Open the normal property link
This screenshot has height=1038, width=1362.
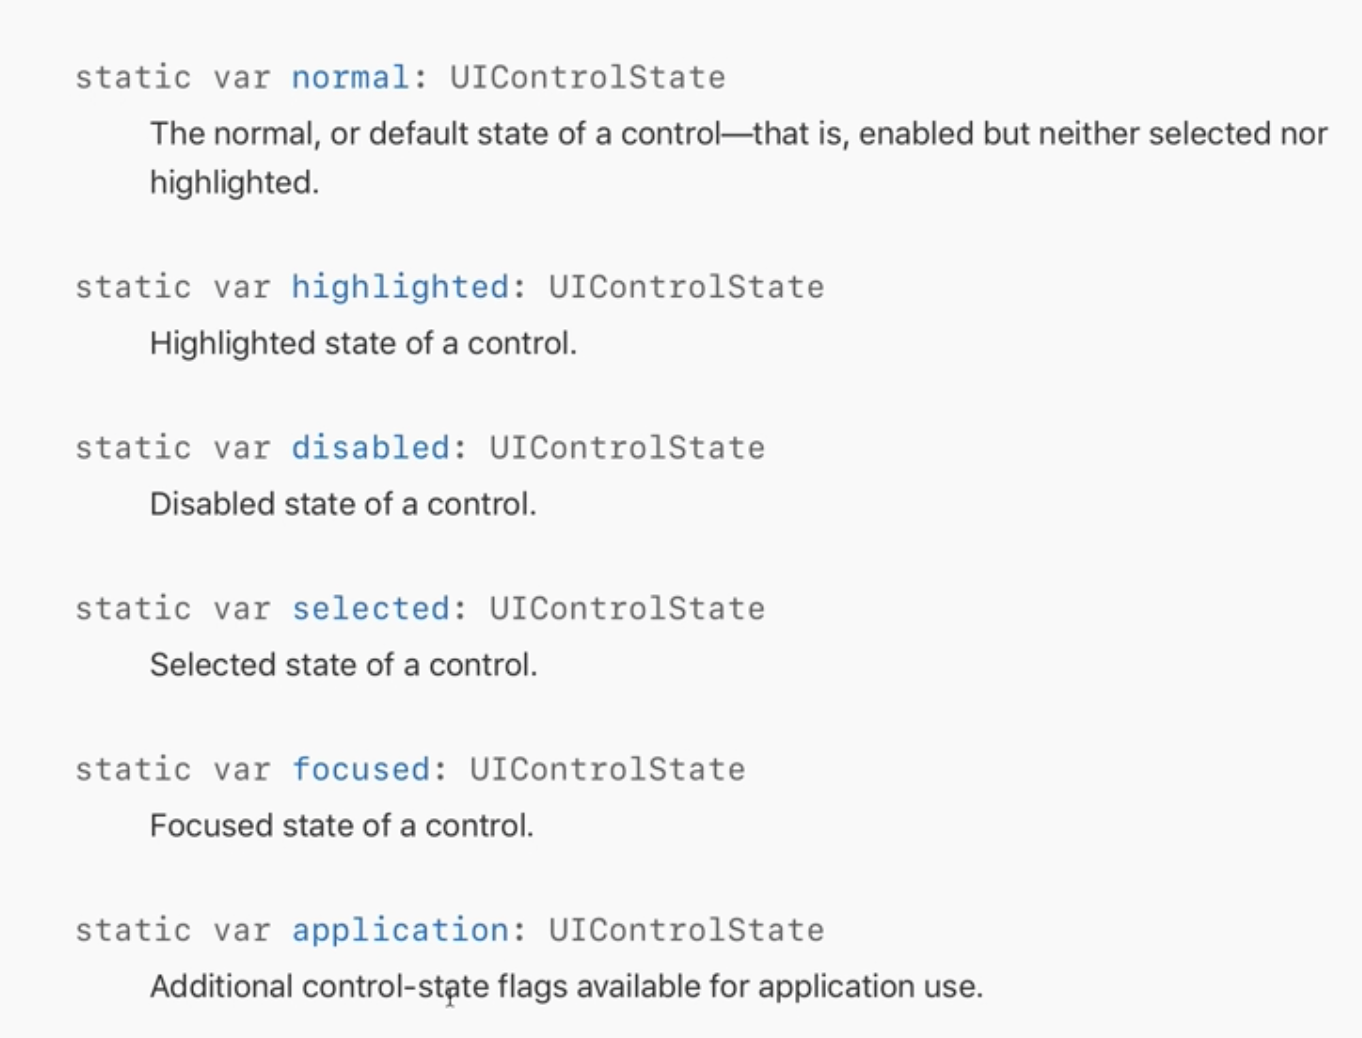pos(350,77)
